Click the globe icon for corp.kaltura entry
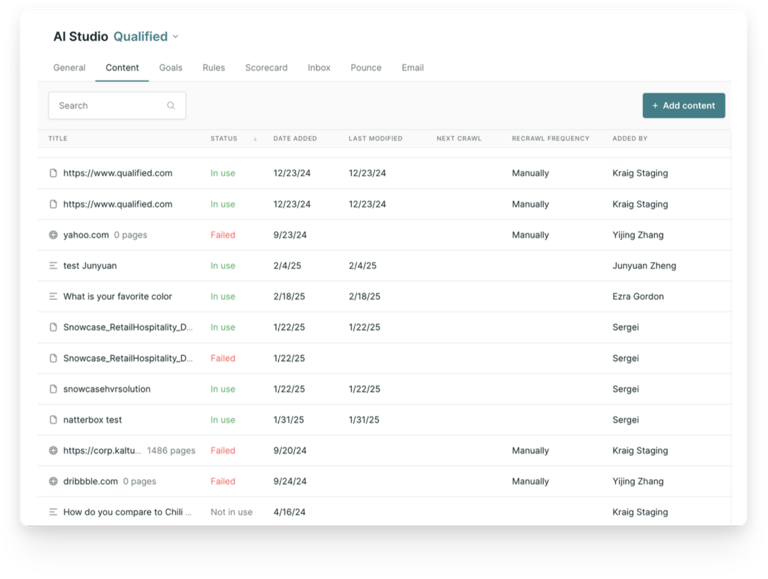The width and height of the screenshot is (768, 579). (x=53, y=450)
